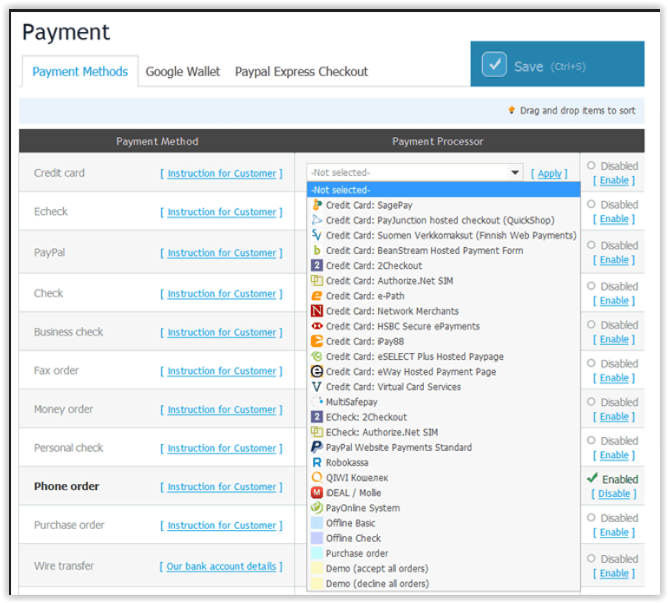The width and height of the screenshot is (668, 603).
Task: Click the PayJunction hosted checkout icon
Action: [317, 220]
